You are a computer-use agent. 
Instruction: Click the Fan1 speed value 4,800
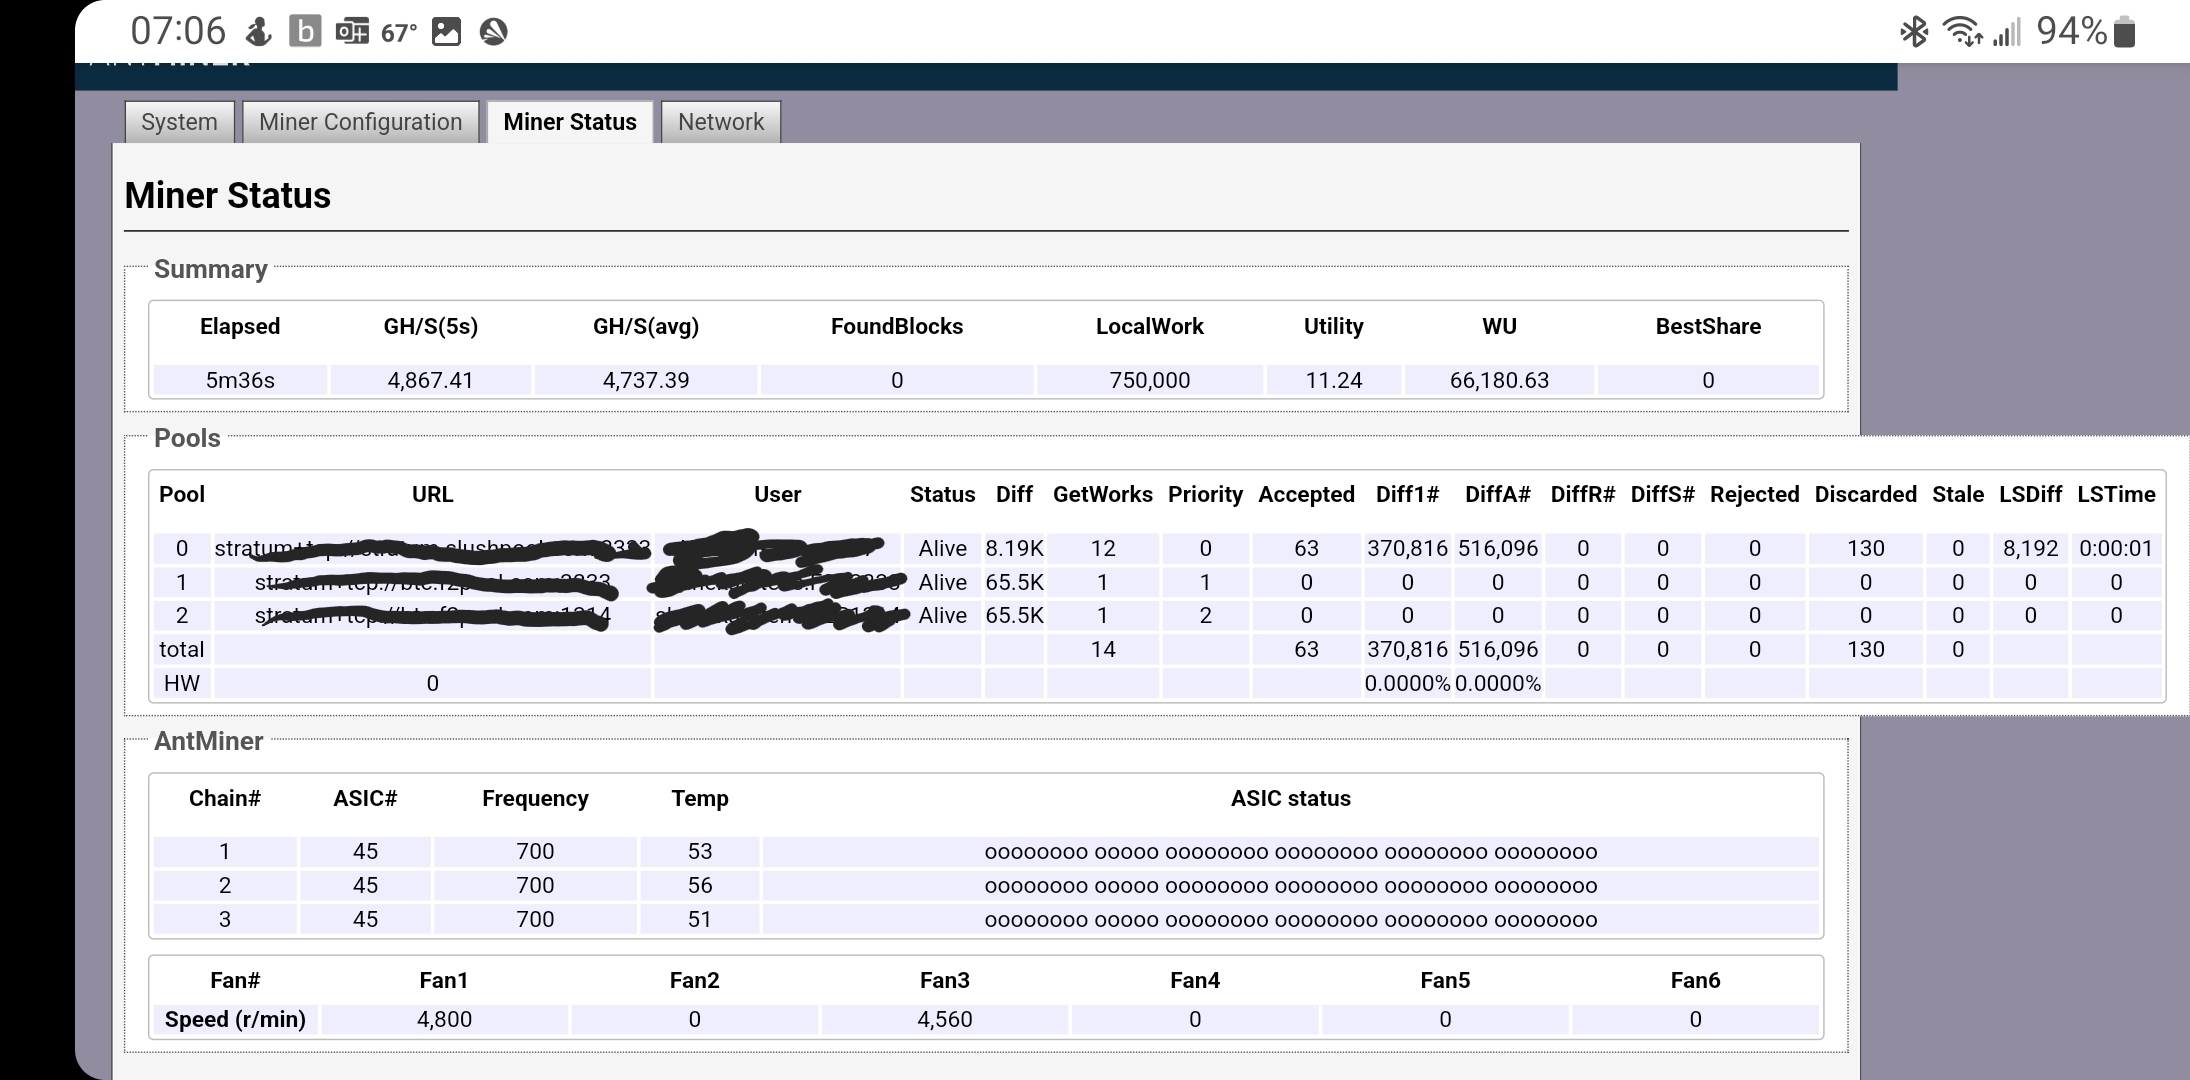pyautogui.click(x=444, y=1019)
